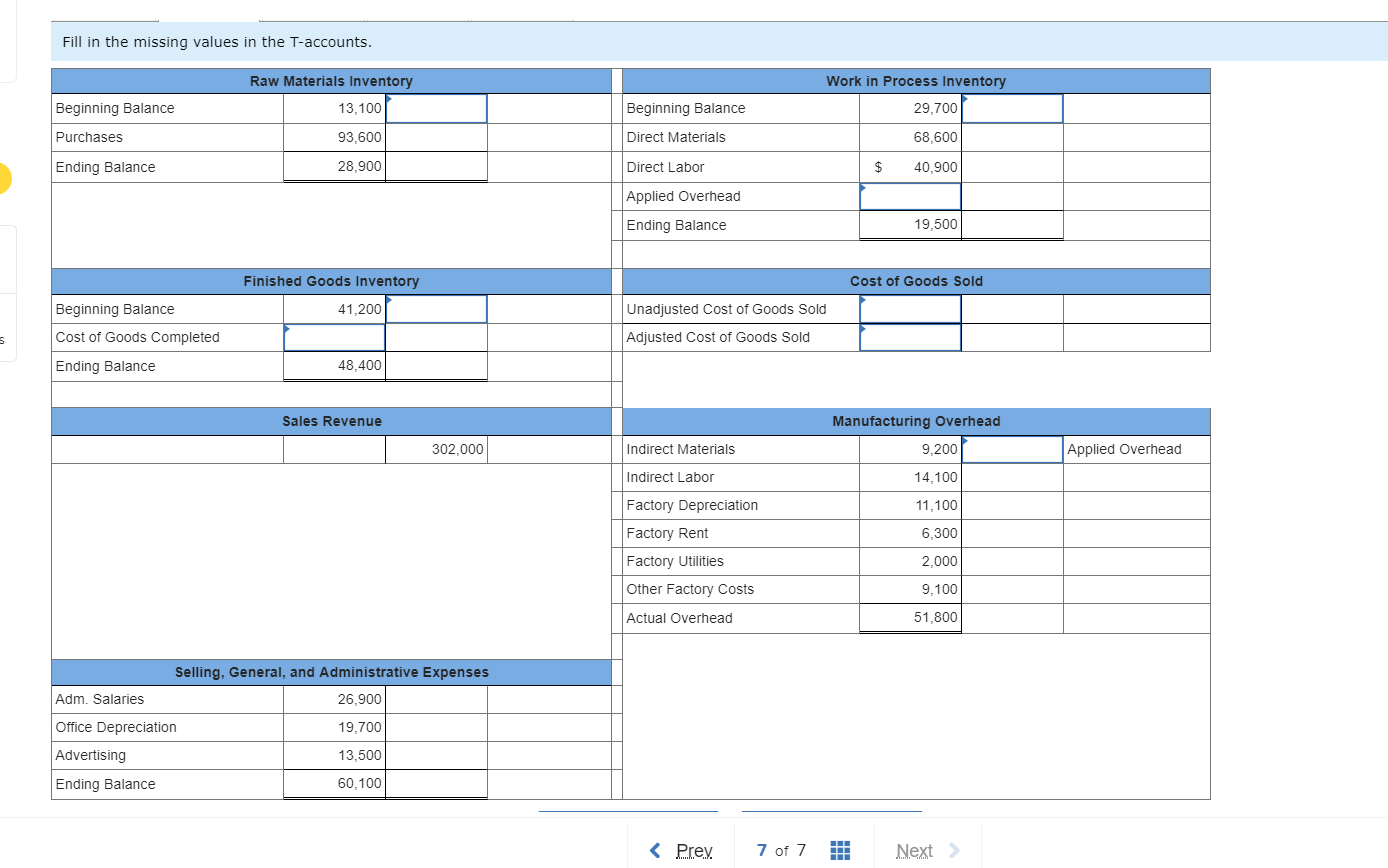The width and height of the screenshot is (1388, 868).
Task: Click the Direct Materials row label
Action: coord(676,137)
